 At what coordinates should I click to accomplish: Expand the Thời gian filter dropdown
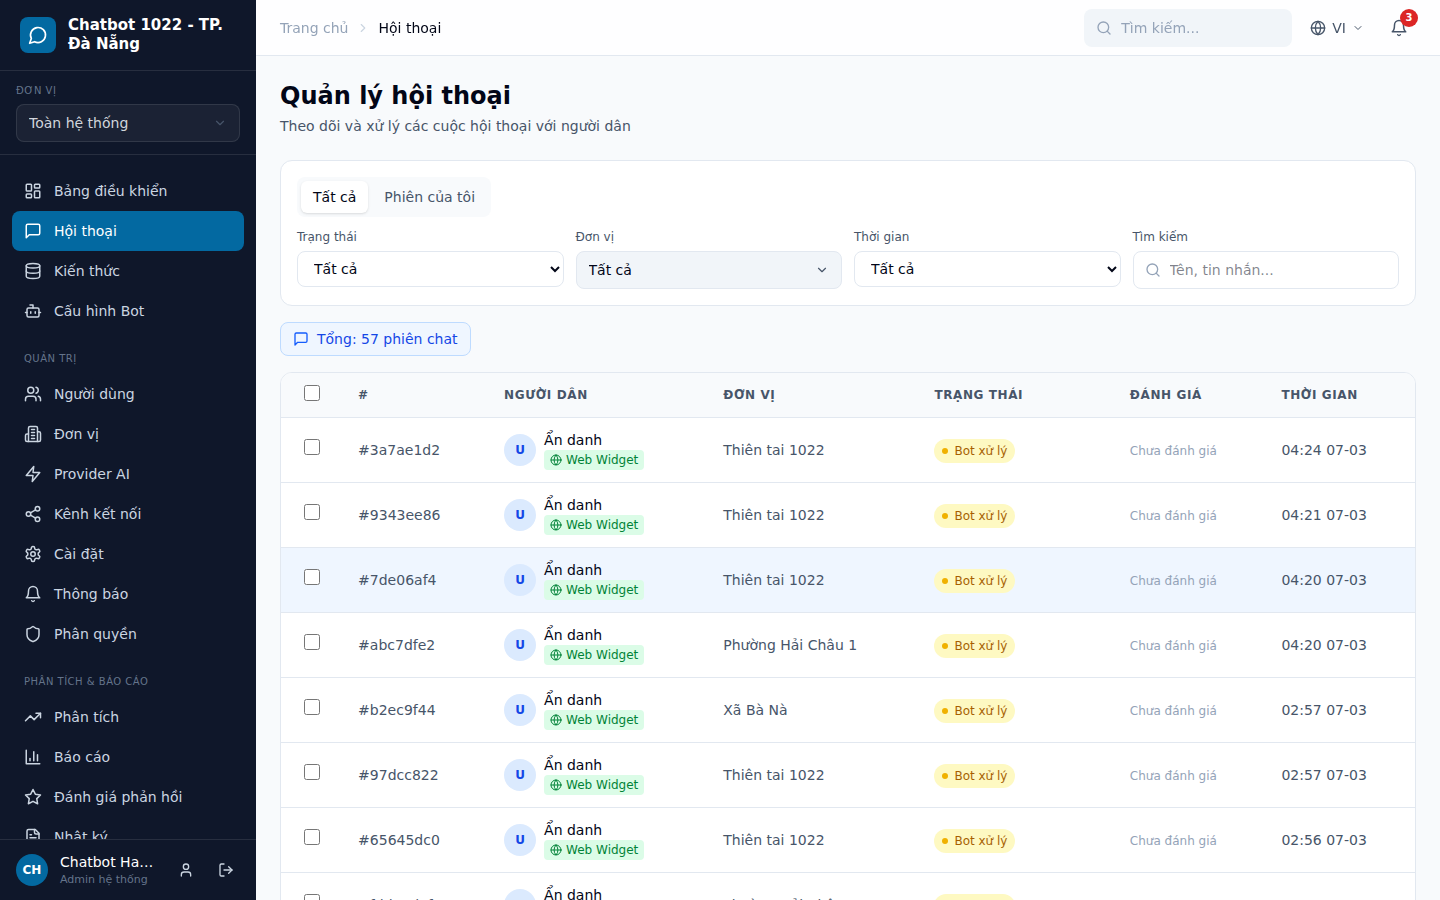pos(987,269)
